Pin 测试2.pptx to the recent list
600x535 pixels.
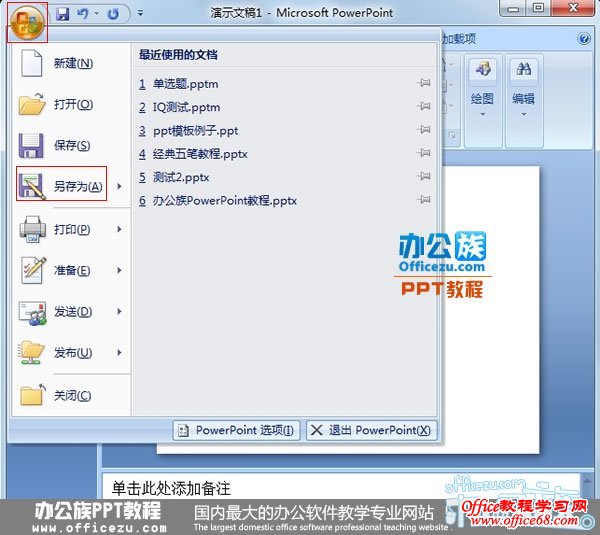[424, 176]
